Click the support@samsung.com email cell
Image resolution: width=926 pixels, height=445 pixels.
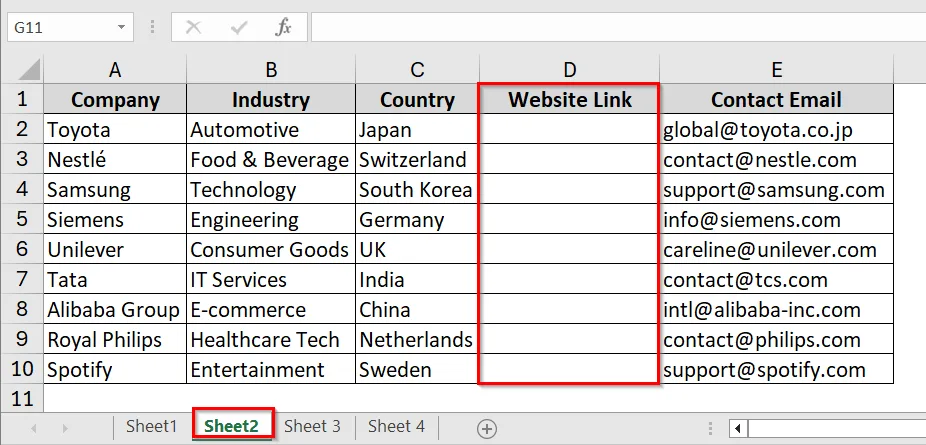(777, 189)
